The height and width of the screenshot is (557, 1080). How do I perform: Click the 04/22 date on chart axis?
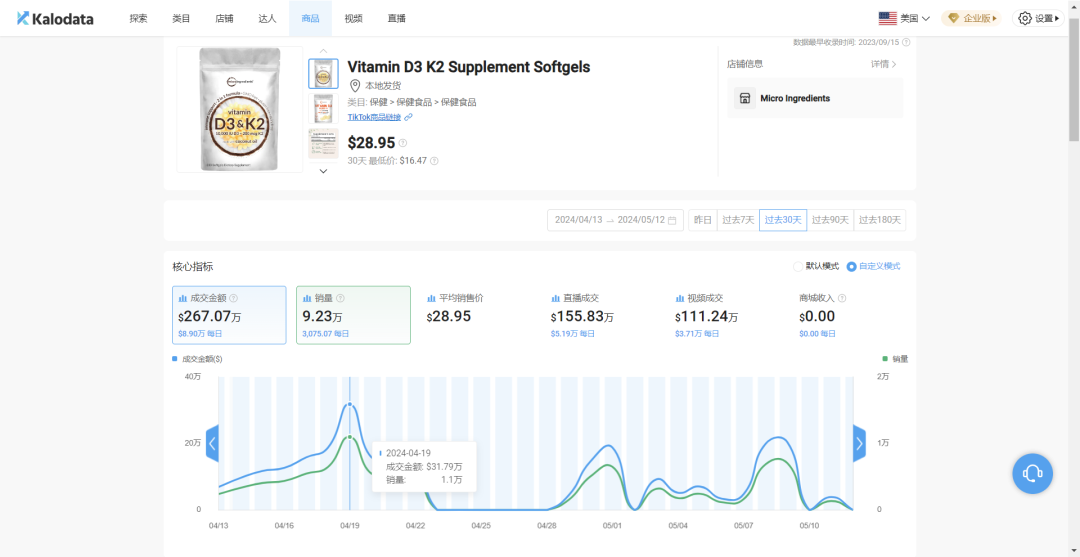point(415,525)
